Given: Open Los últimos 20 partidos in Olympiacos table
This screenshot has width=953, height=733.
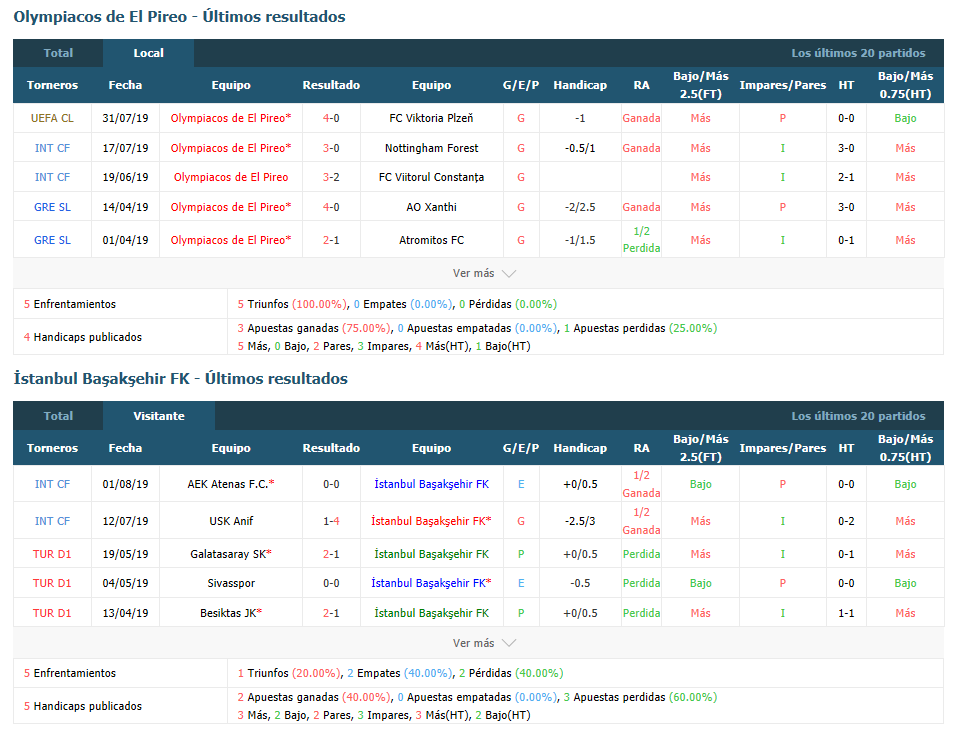Looking at the screenshot, I should pos(858,53).
